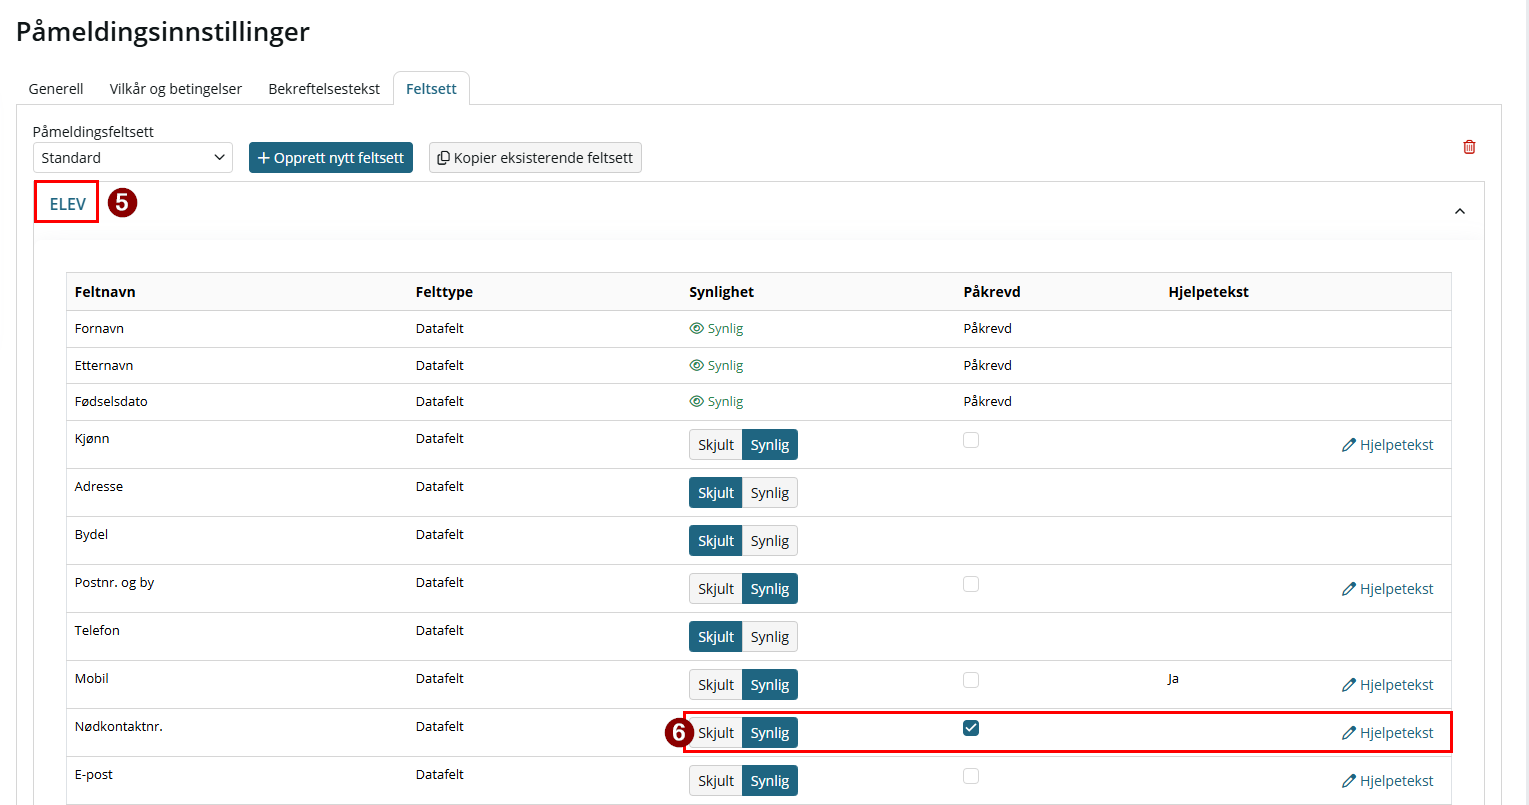This screenshot has height=805, width=1529.
Task: Set Kjønn visibility to Synlig
Action: [x=770, y=445]
